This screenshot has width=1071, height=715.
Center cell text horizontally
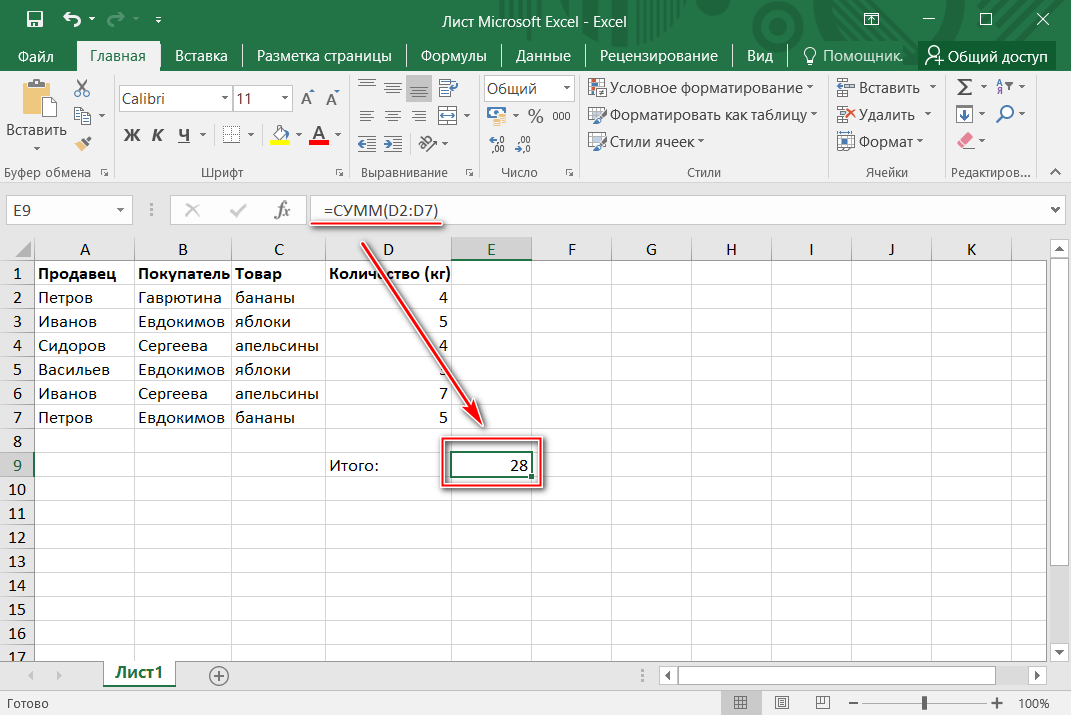tap(393, 115)
